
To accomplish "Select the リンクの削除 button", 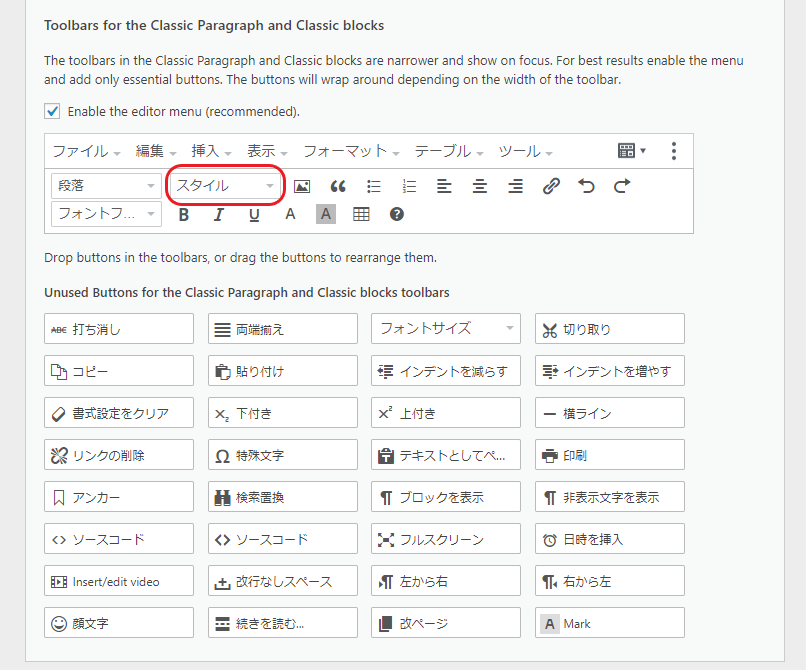I will click(x=119, y=455).
